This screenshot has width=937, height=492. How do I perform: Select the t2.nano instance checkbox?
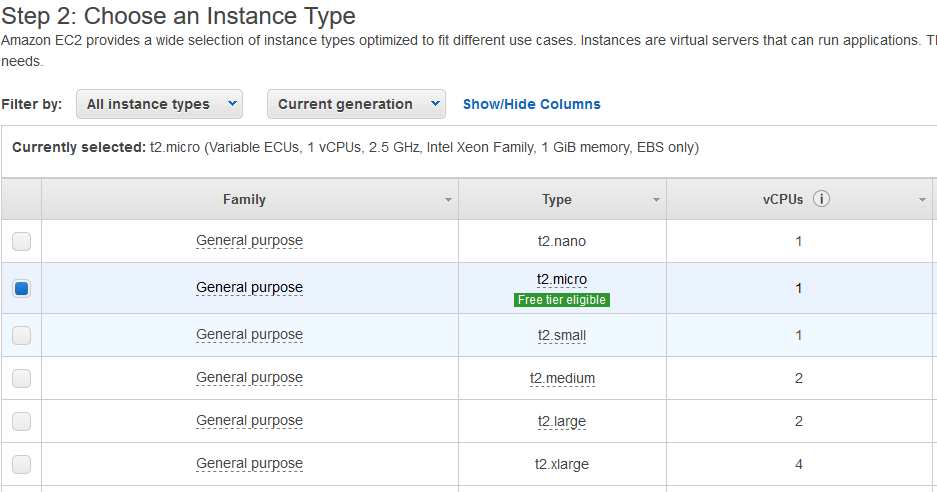(22, 242)
